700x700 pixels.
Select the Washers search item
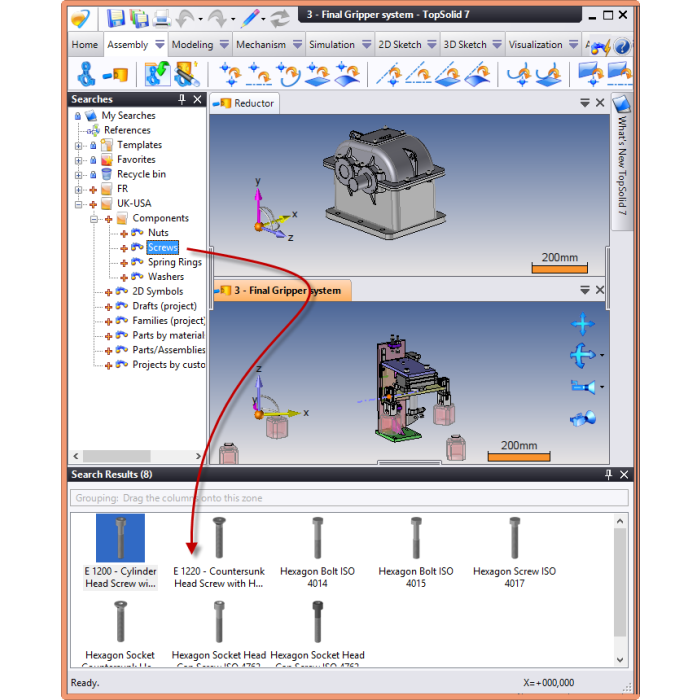tap(166, 277)
